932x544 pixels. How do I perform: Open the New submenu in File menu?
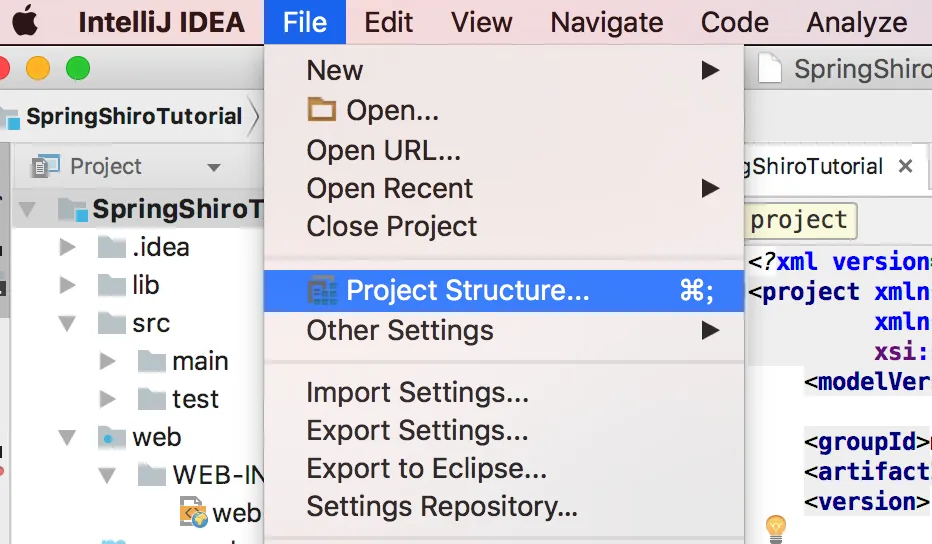(335, 70)
